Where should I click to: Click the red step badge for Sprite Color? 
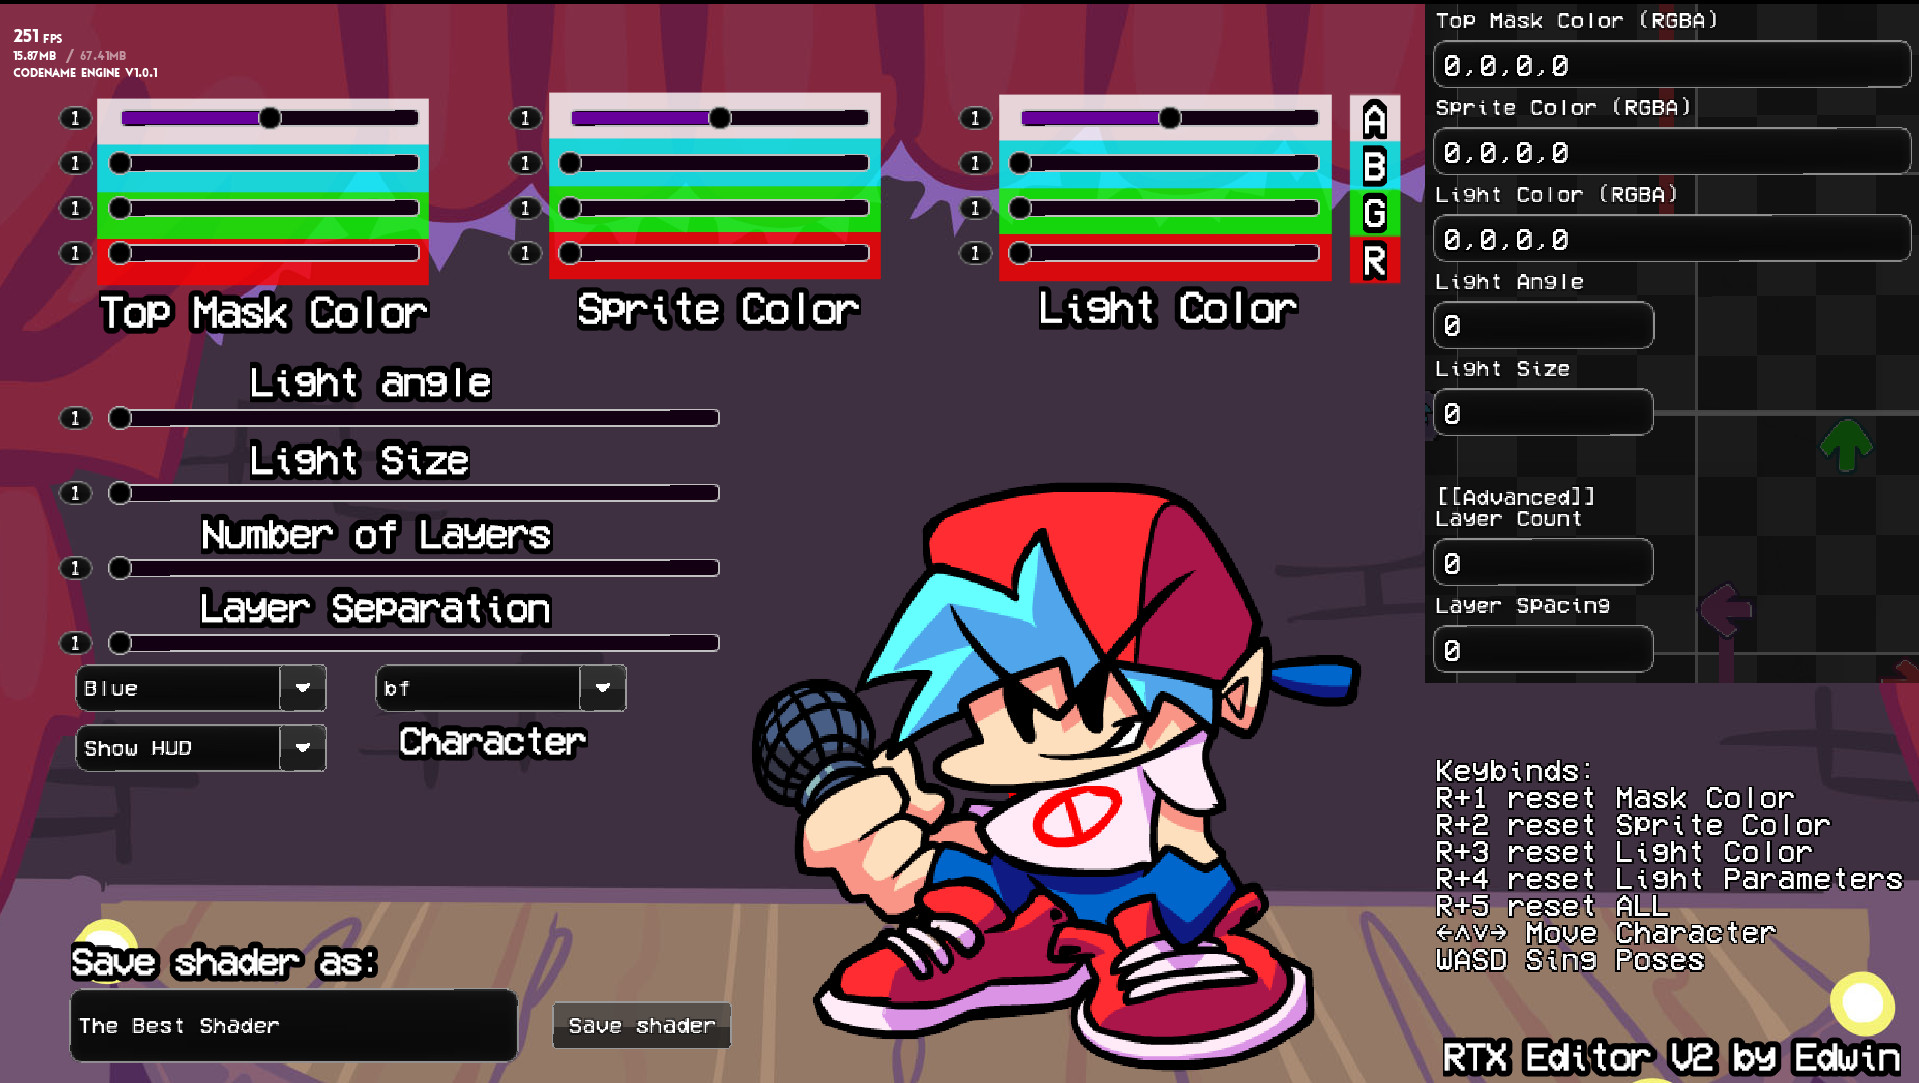tap(525, 253)
